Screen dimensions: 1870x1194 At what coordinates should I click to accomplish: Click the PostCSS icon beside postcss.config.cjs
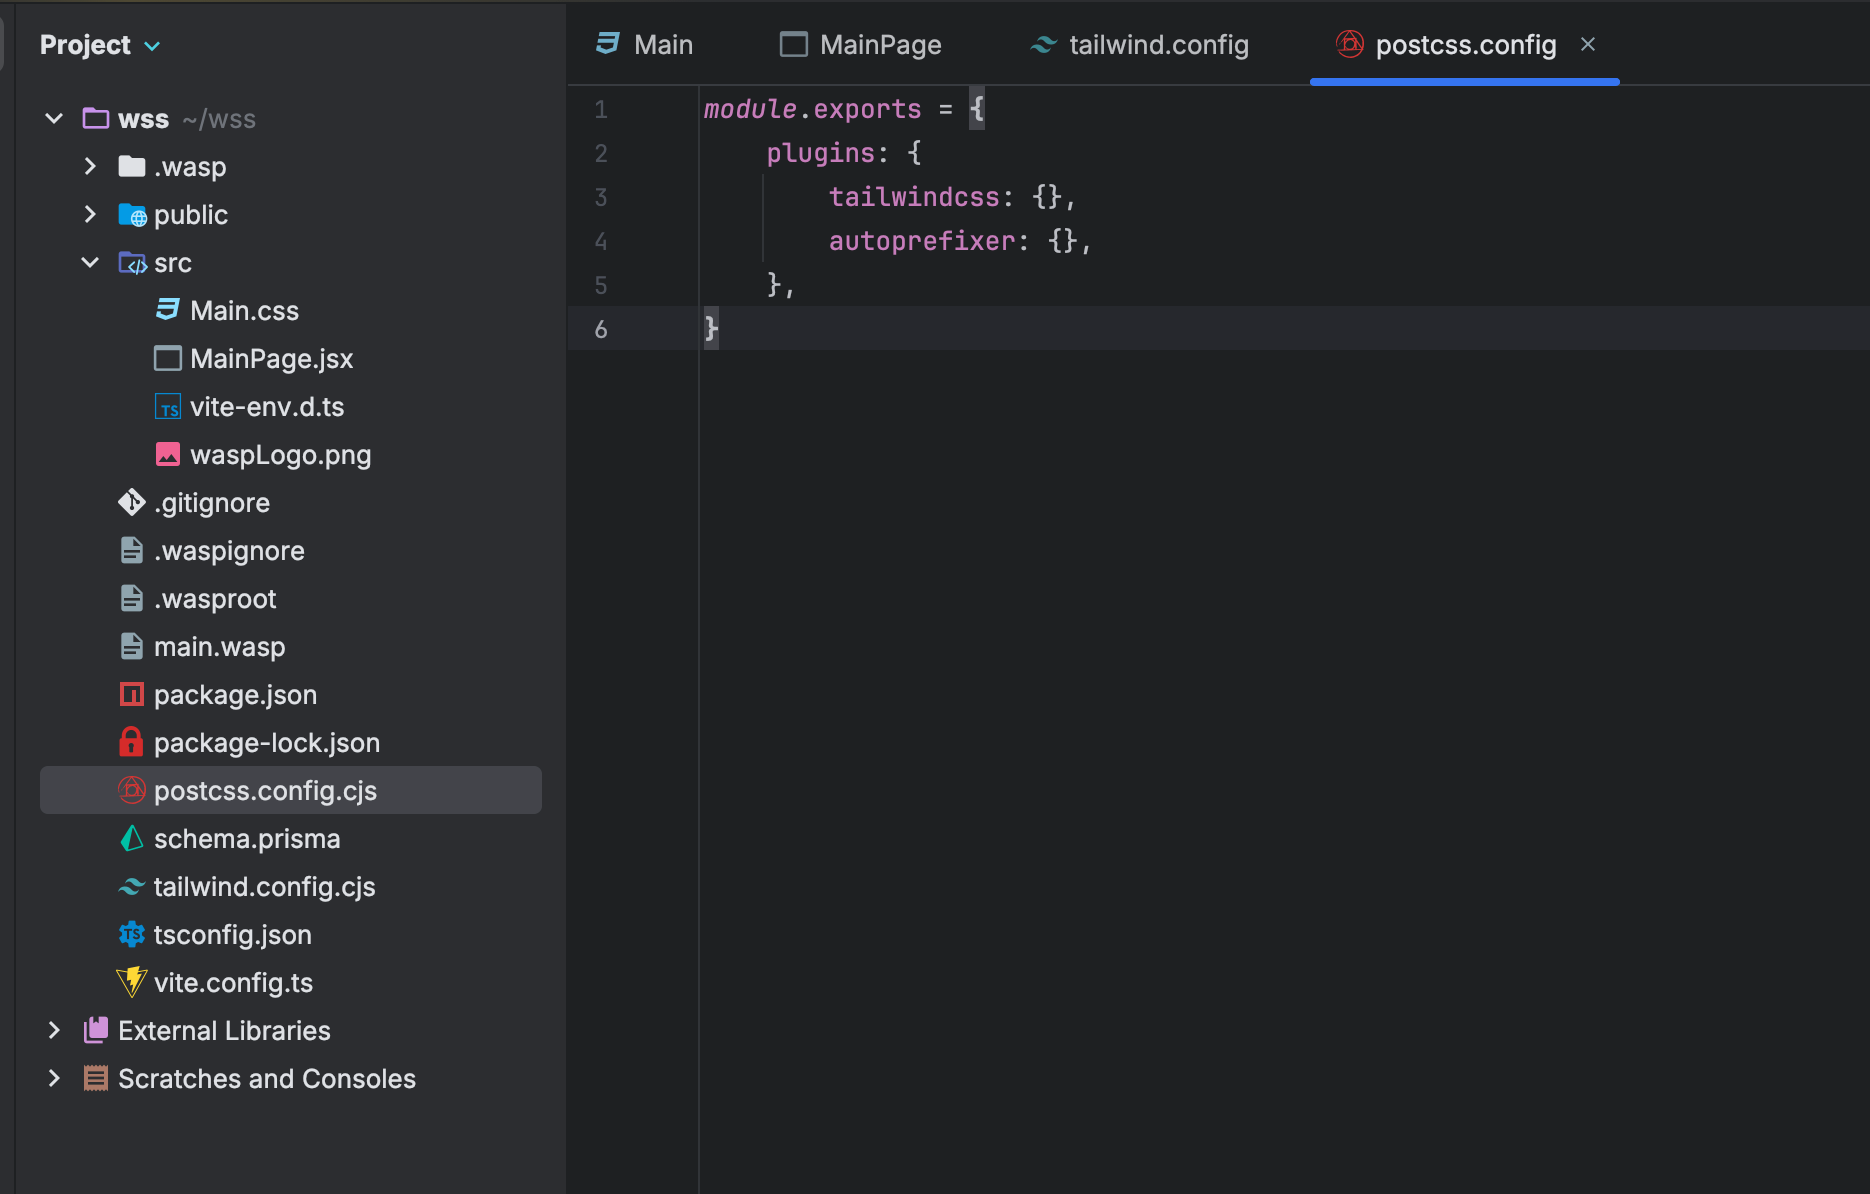click(132, 790)
